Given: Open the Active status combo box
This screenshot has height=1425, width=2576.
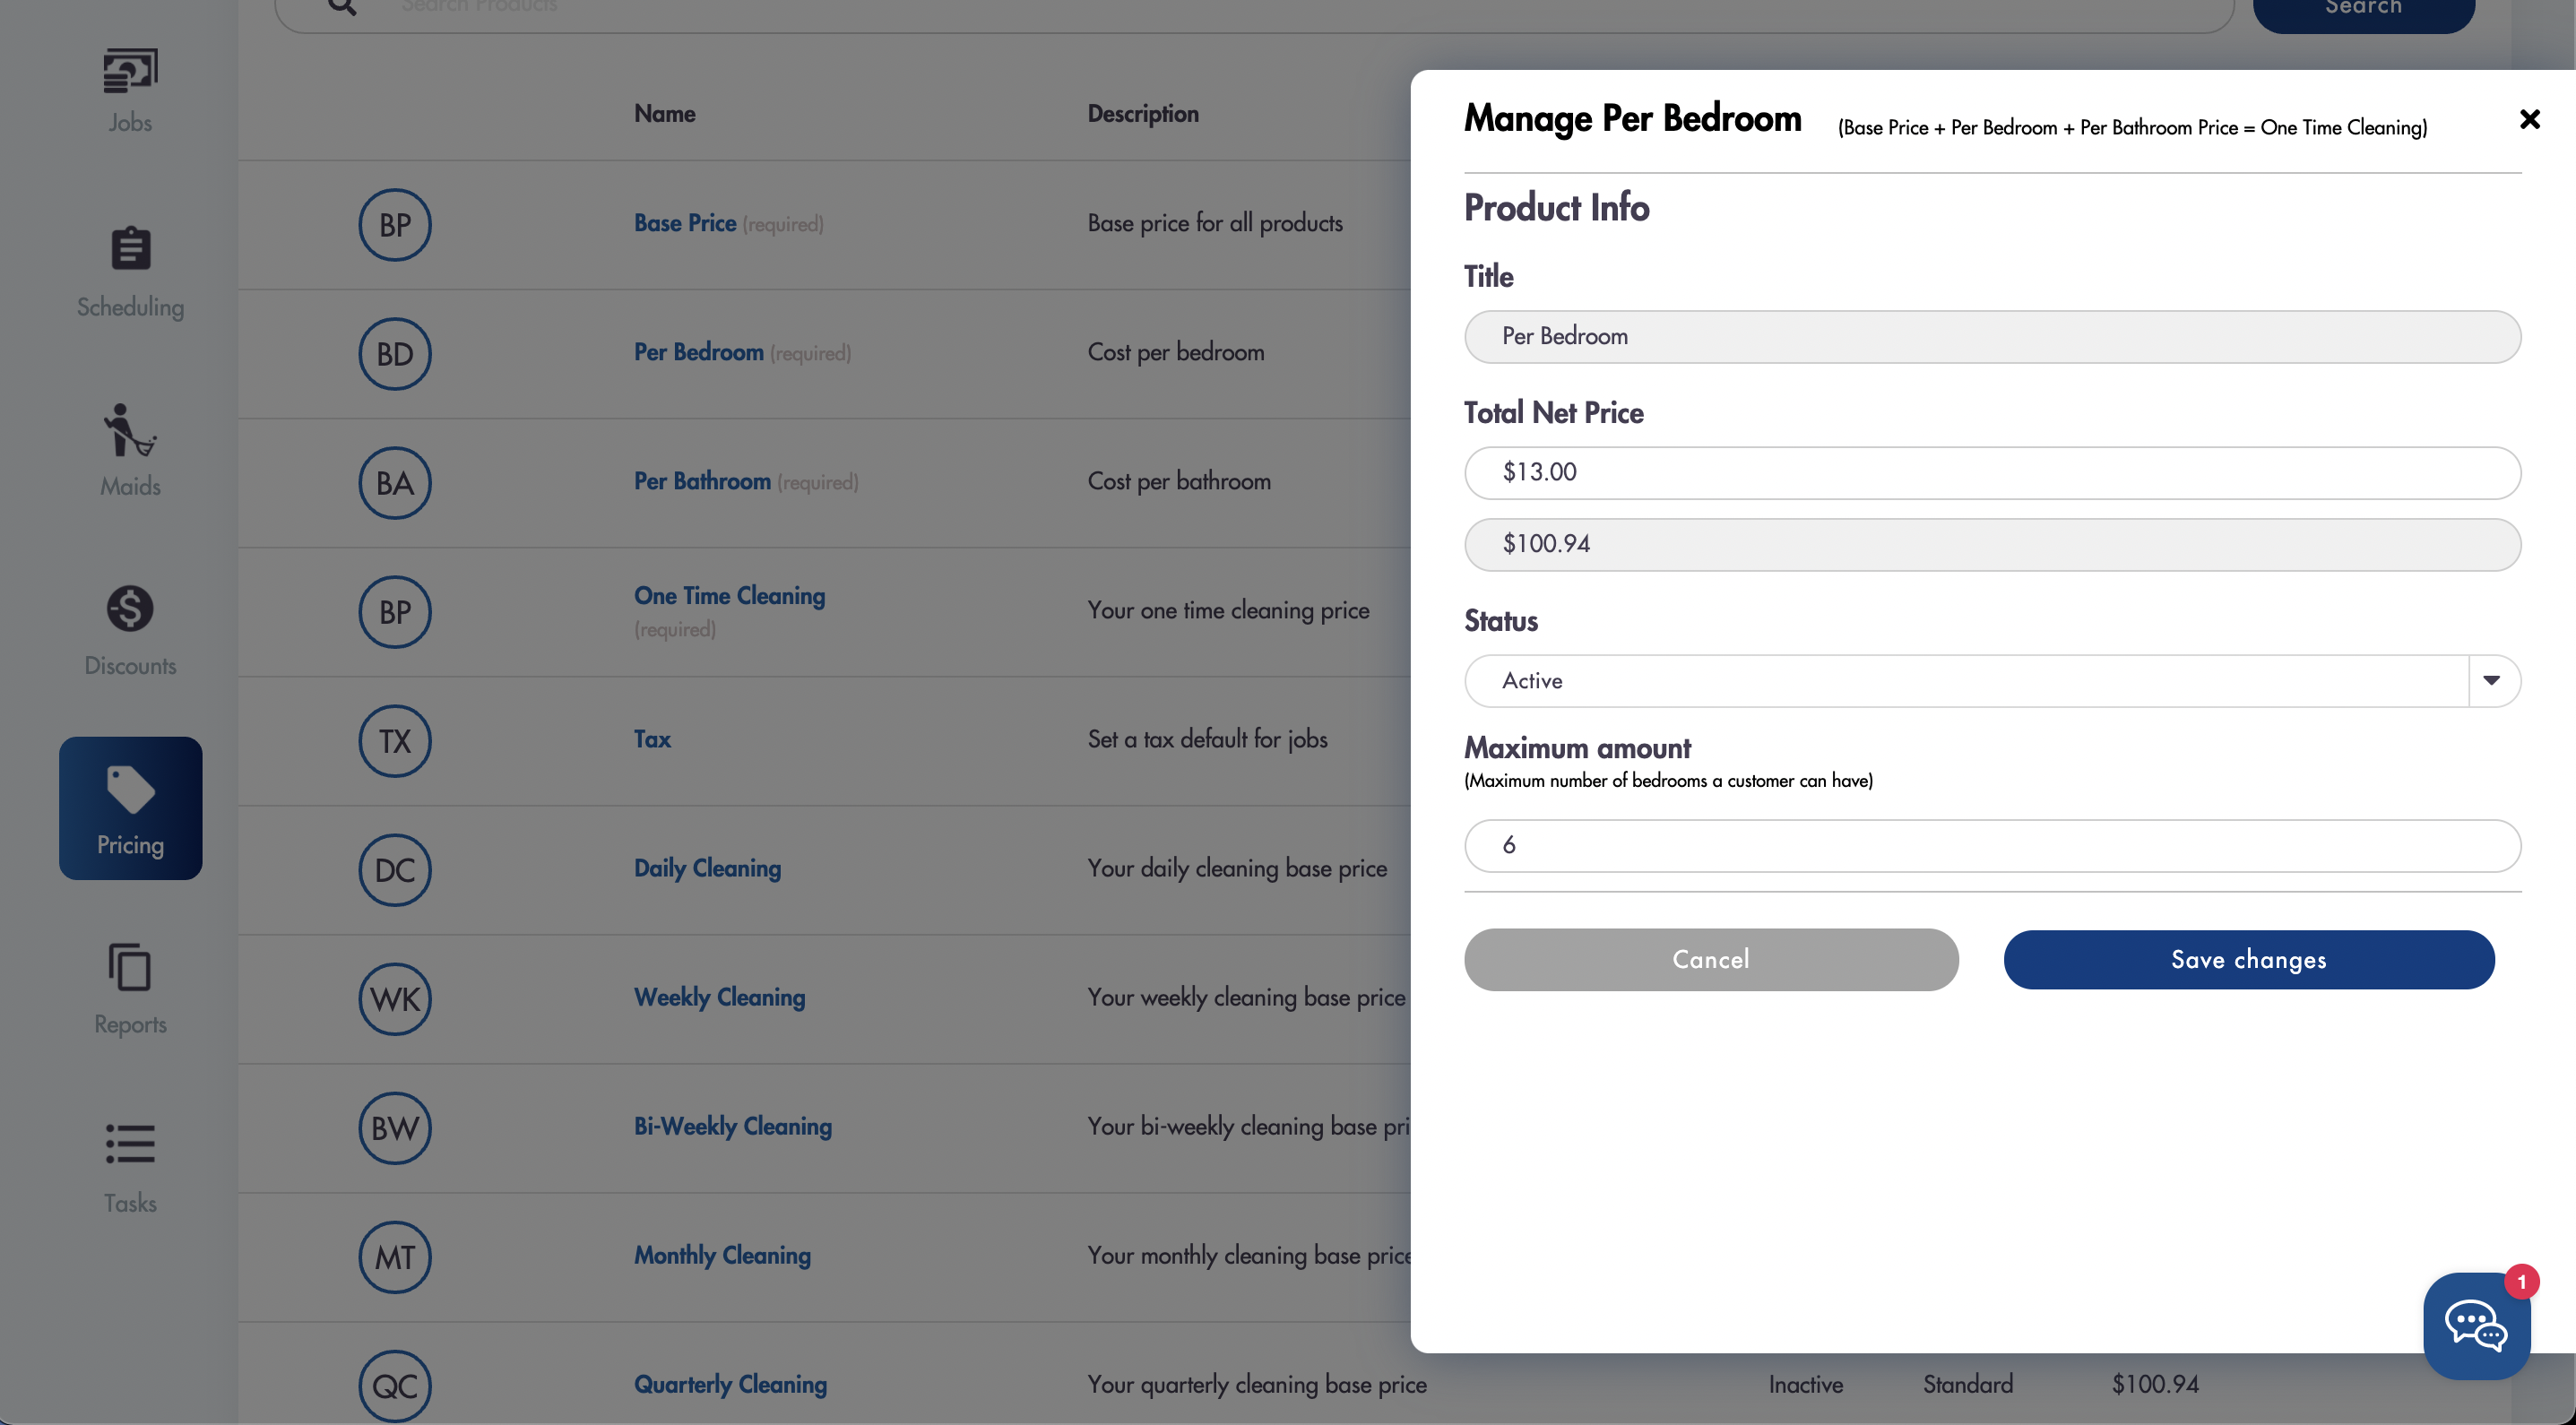Looking at the screenshot, I should [1992, 680].
